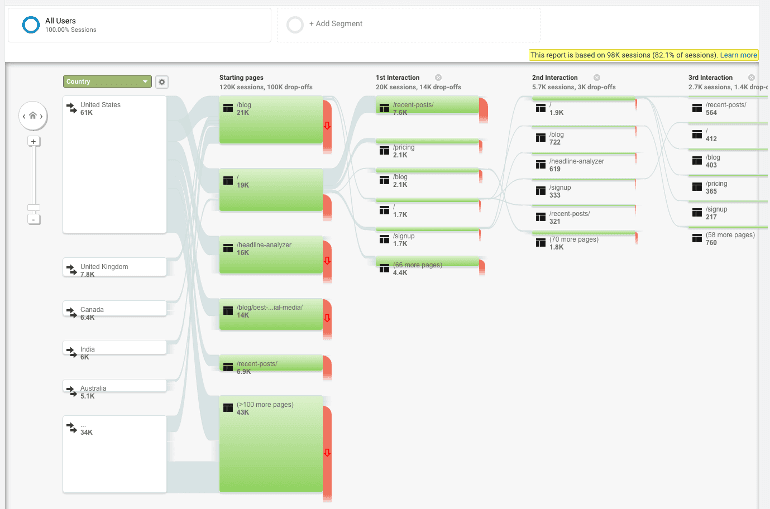Click the red drop-off on /blog starting page

[x=326, y=124]
